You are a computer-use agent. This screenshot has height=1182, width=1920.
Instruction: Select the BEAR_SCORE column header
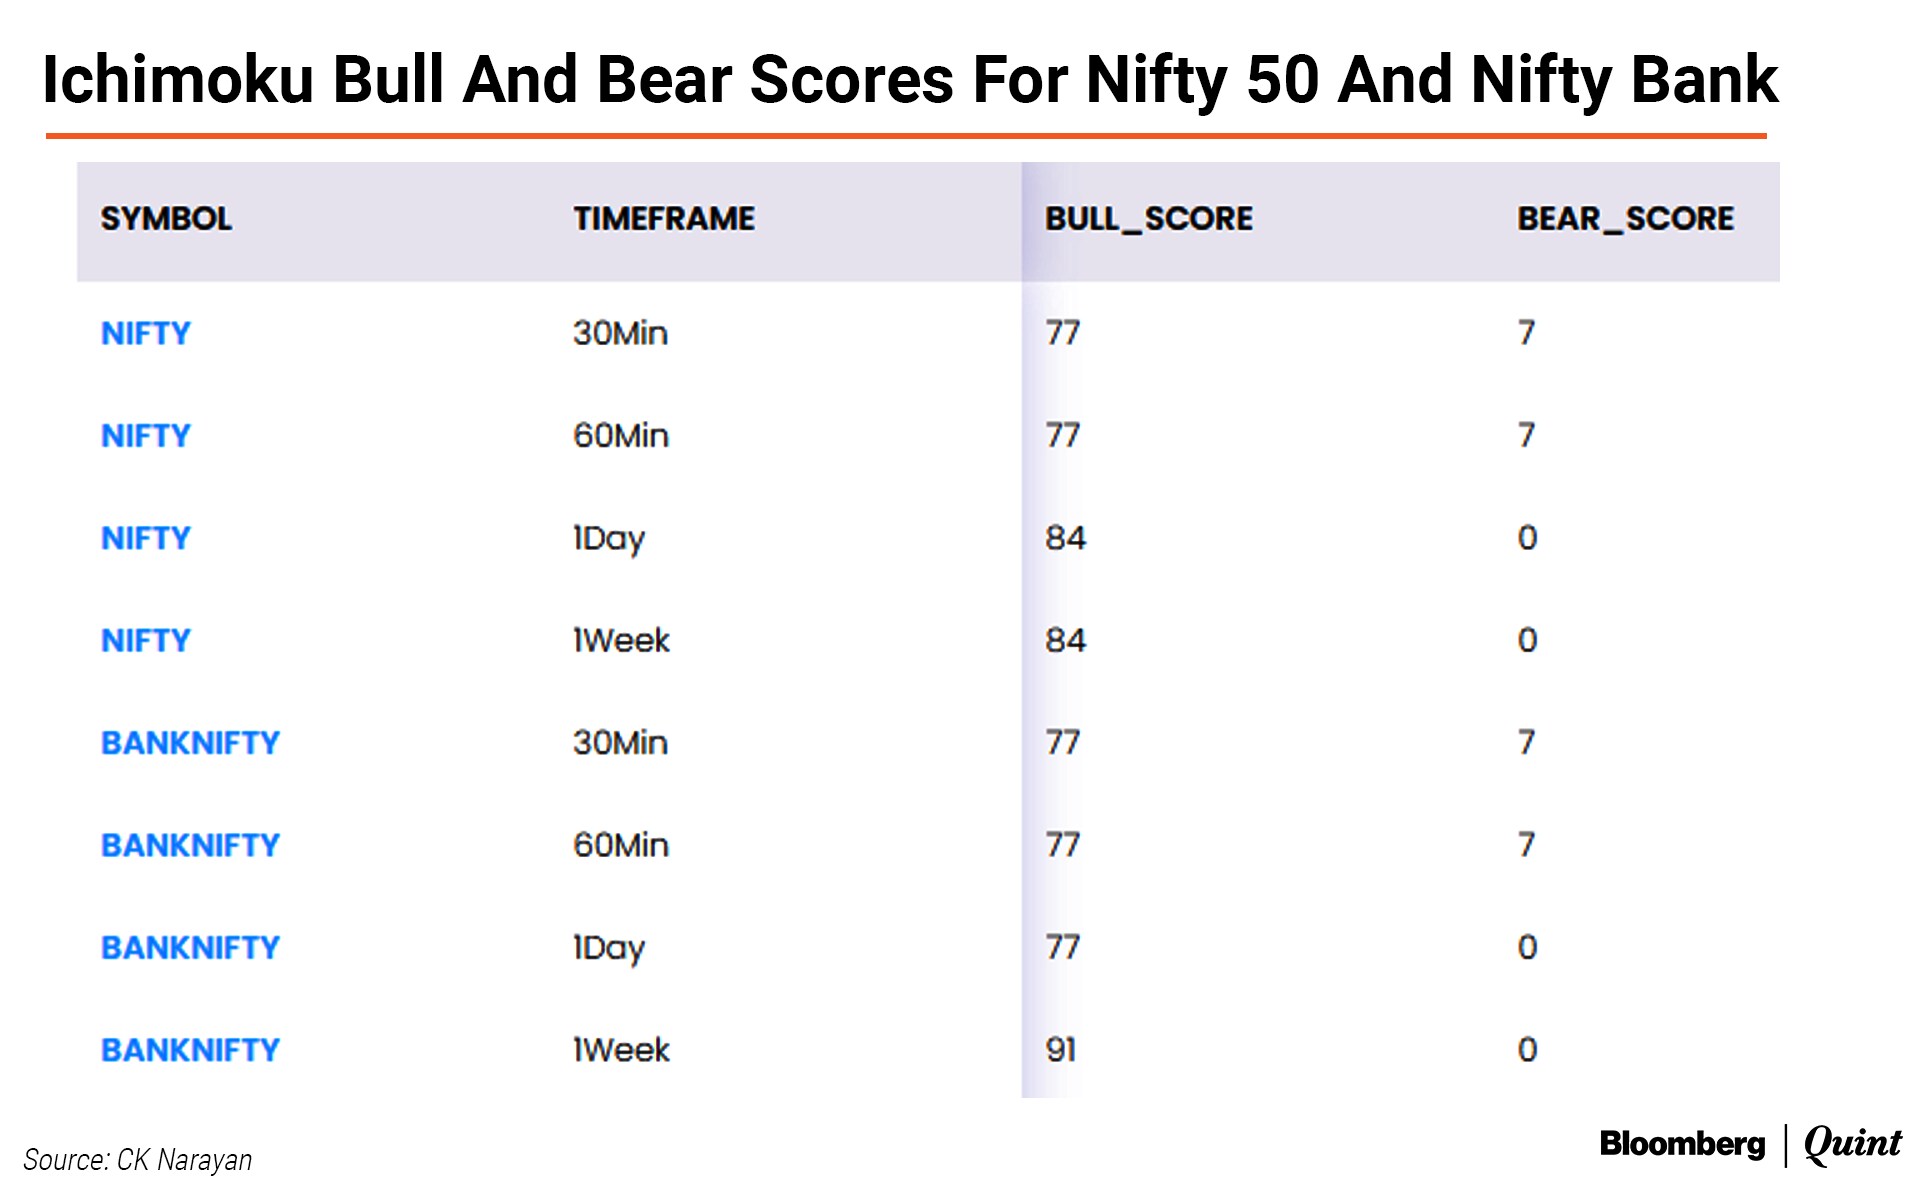coord(1625,219)
